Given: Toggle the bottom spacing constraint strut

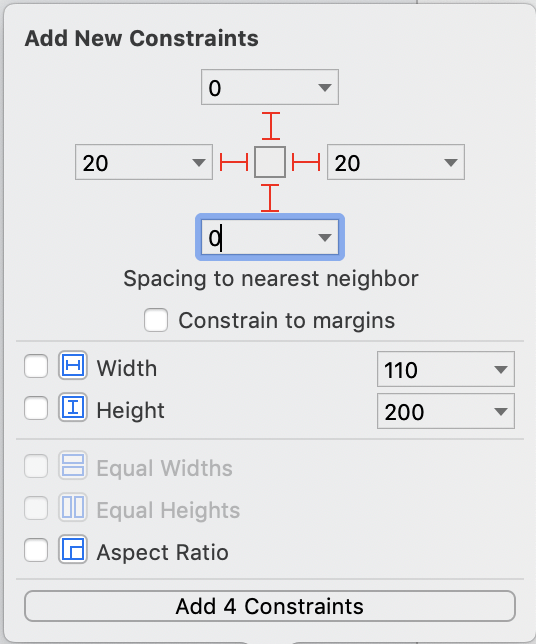Looking at the screenshot, I should (270, 198).
